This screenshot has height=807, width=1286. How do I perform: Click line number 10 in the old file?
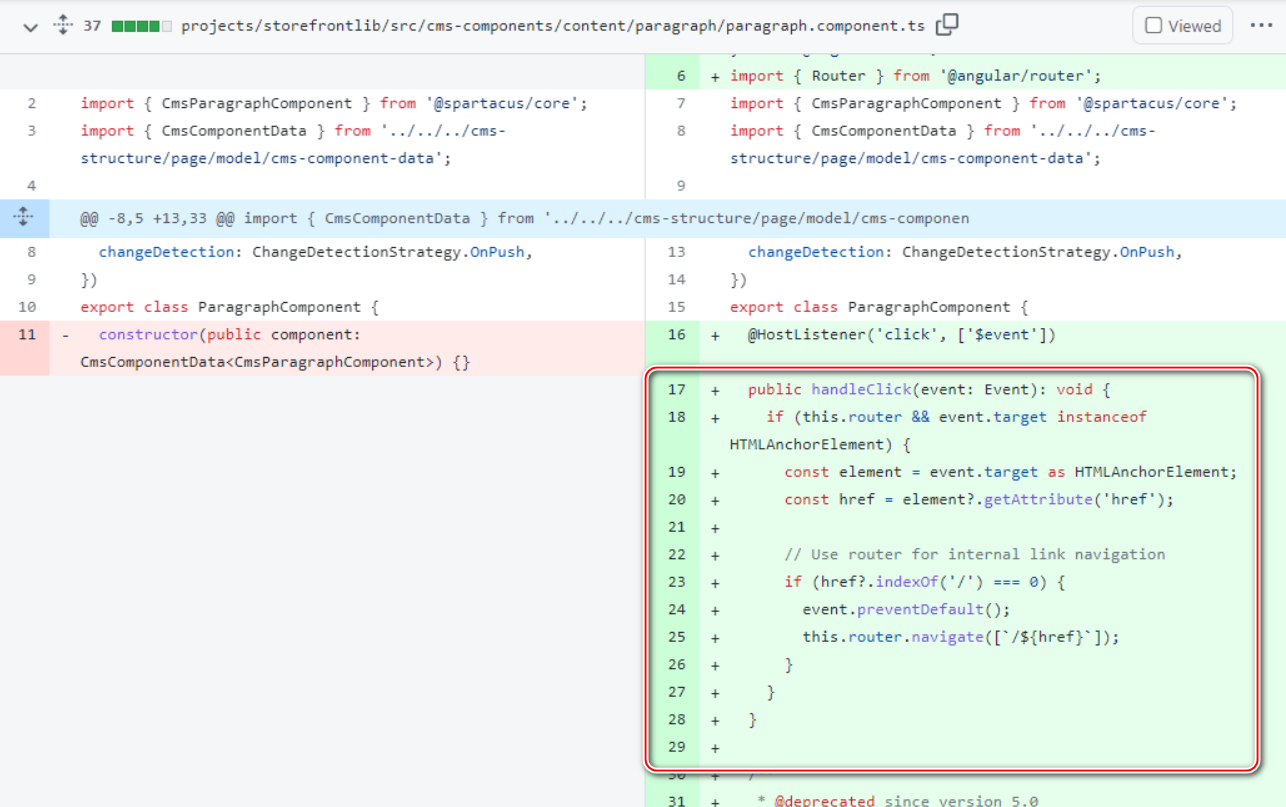[x=27, y=307]
